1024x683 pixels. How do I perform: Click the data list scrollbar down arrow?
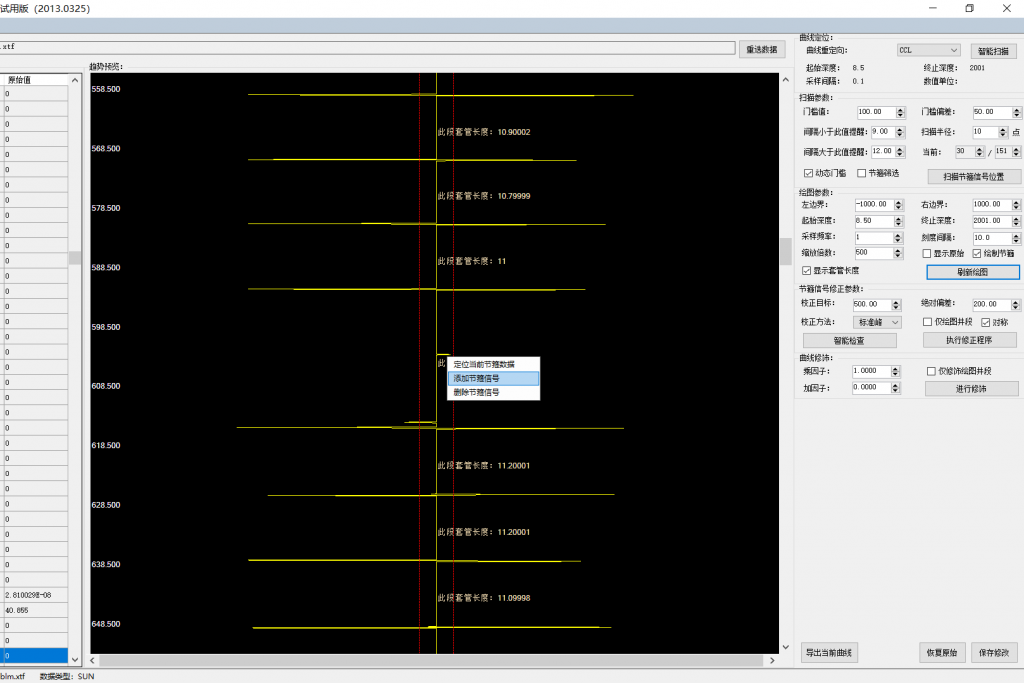click(75, 659)
